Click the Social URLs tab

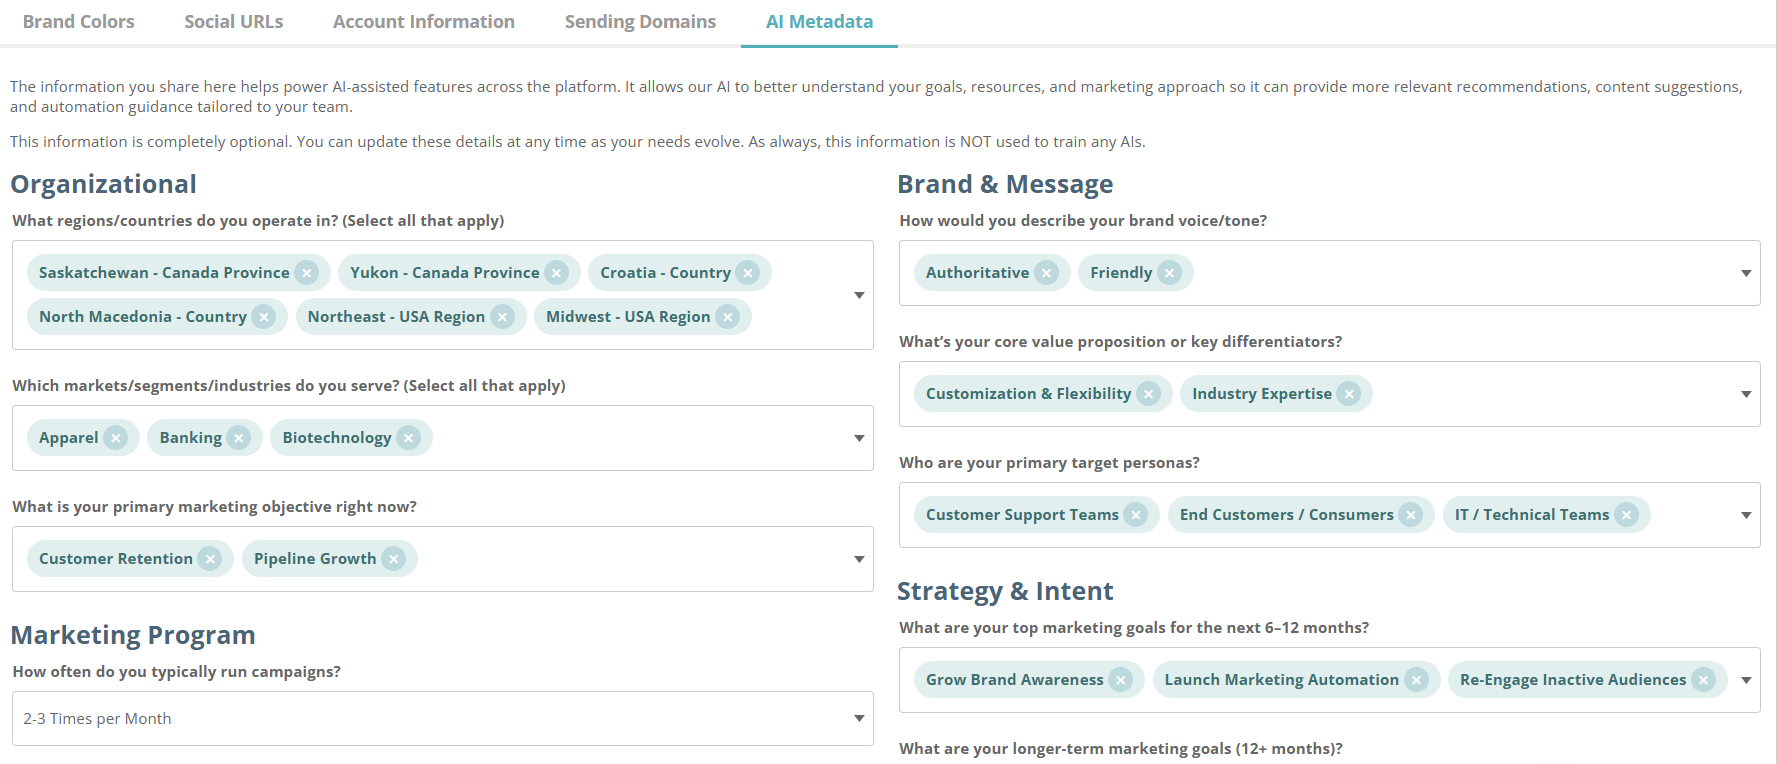[233, 22]
